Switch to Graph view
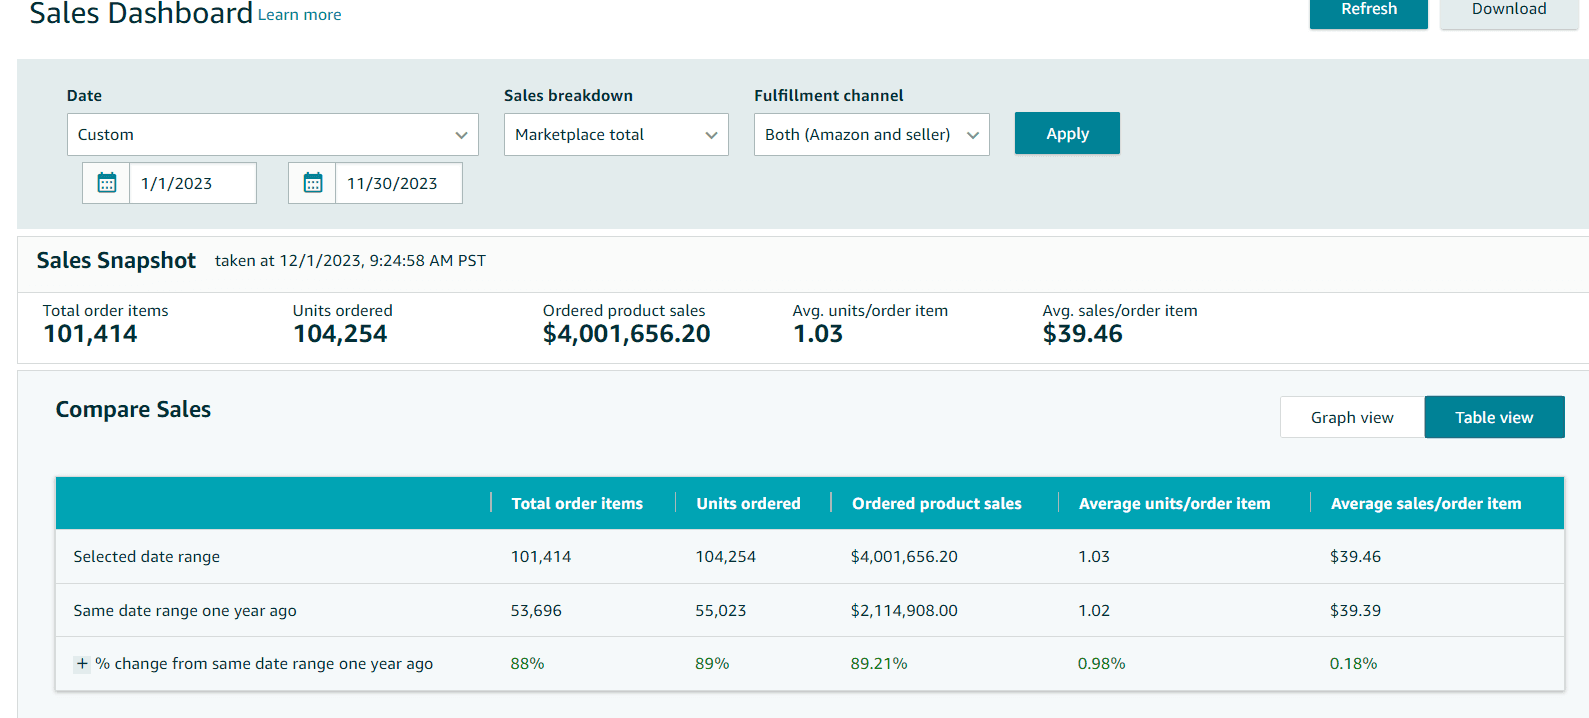Screen dimensions: 1589x718 1352,417
